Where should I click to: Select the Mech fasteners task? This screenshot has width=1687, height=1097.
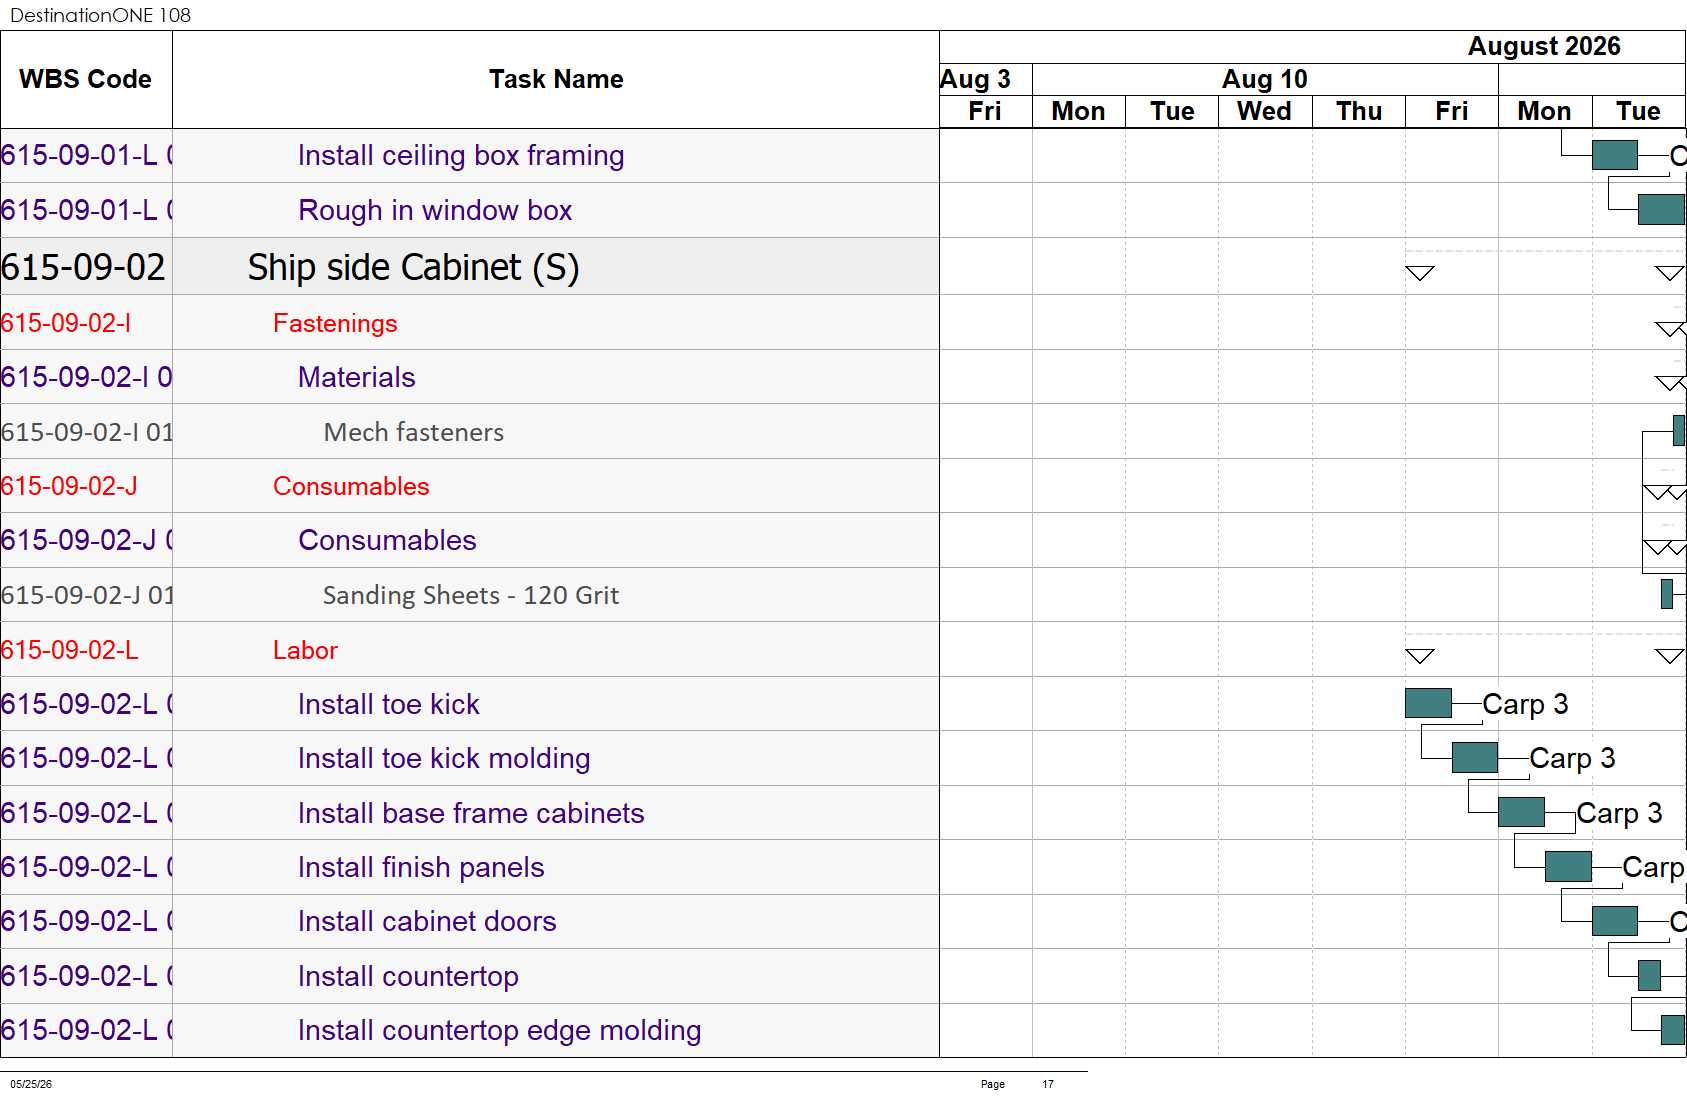click(x=414, y=432)
